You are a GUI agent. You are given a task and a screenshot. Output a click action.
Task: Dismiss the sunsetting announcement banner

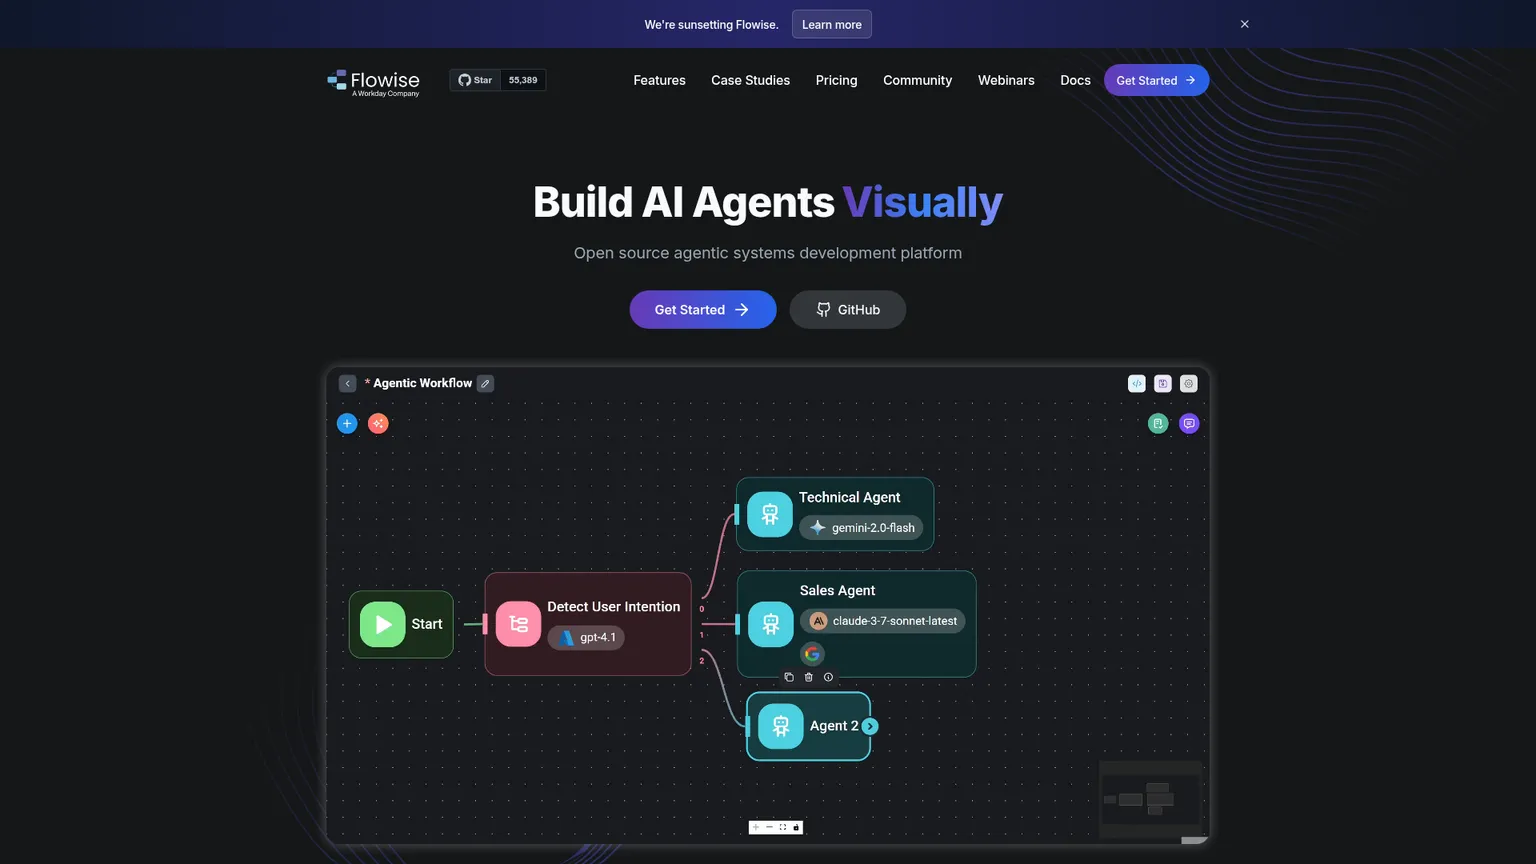click(x=1245, y=24)
